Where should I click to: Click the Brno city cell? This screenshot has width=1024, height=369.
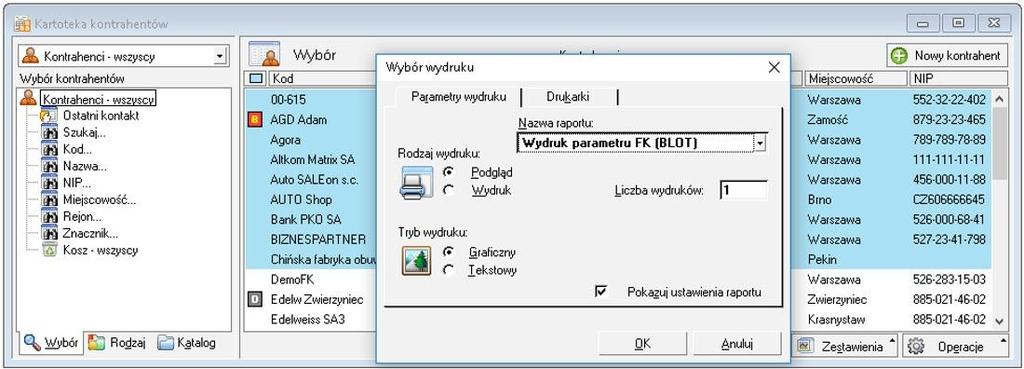820,200
